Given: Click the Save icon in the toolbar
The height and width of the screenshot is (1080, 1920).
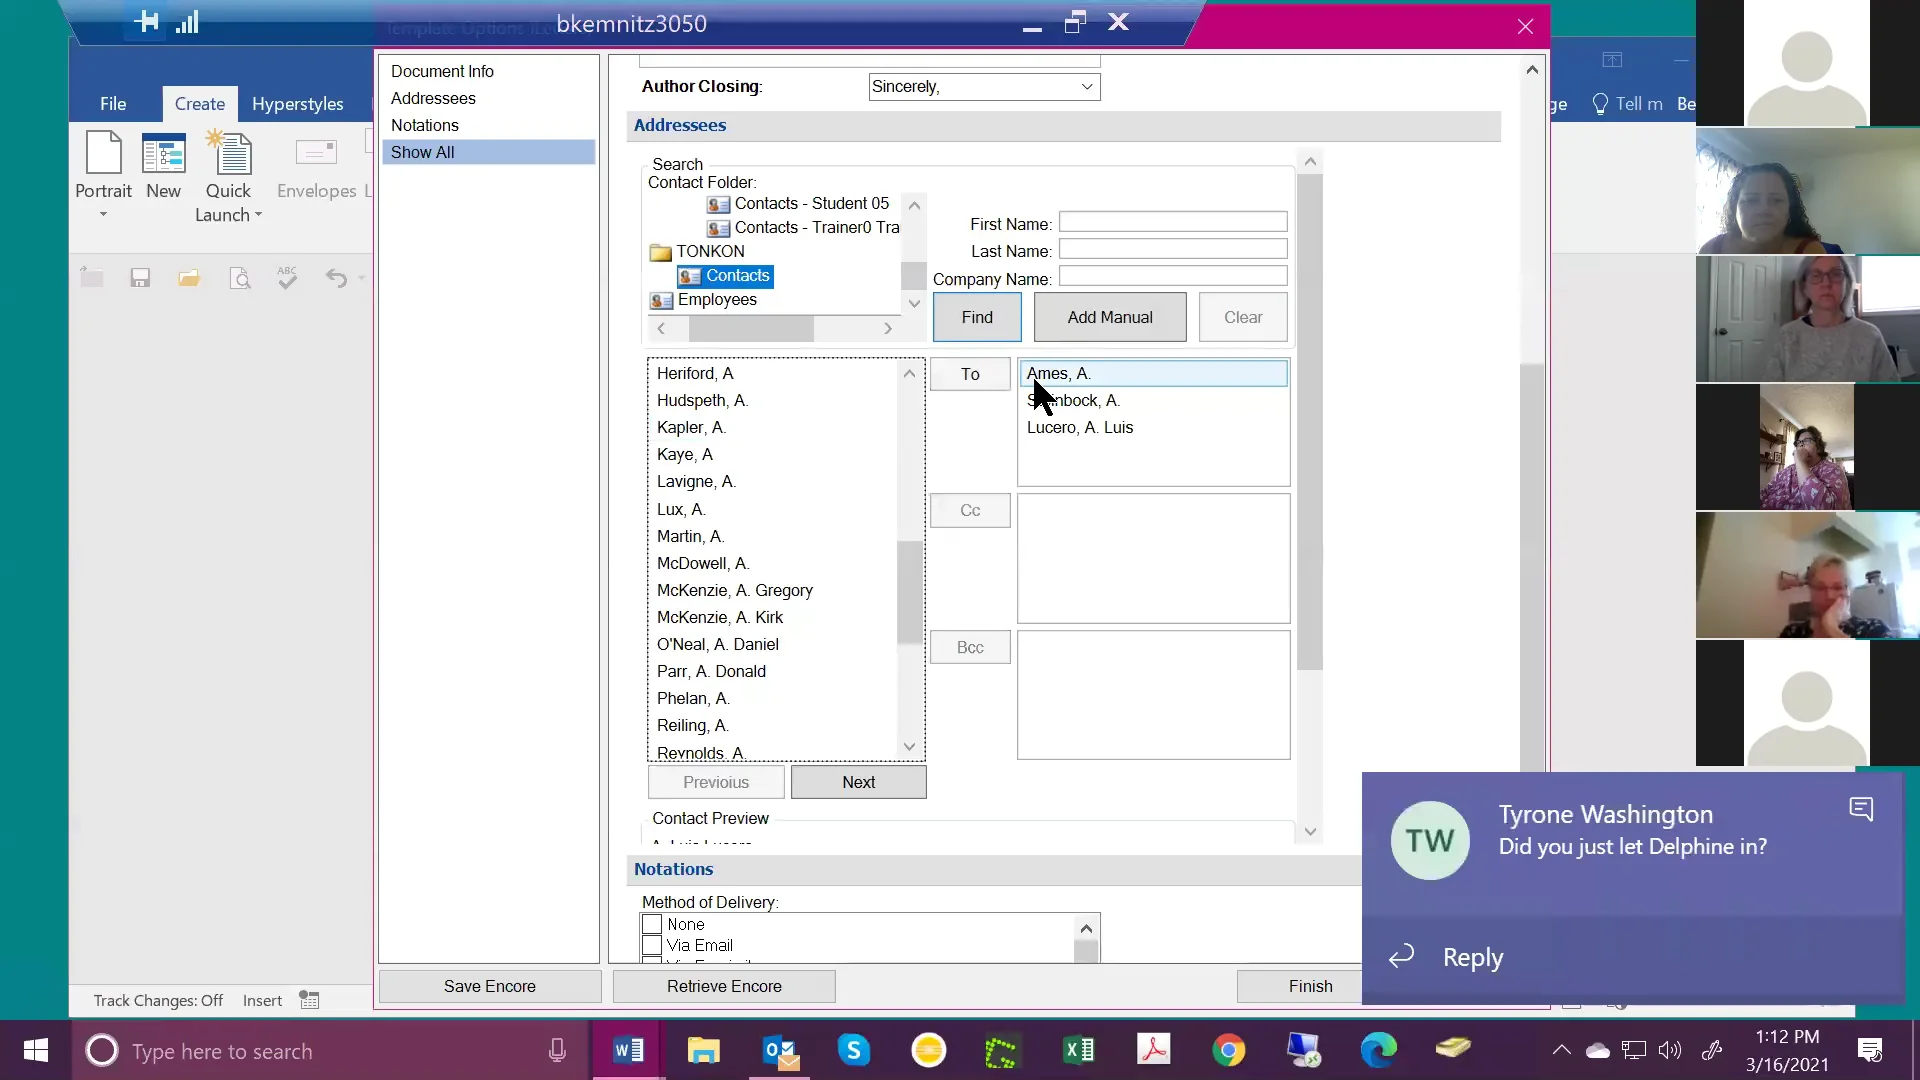Looking at the screenshot, I should (x=140, y=277).
